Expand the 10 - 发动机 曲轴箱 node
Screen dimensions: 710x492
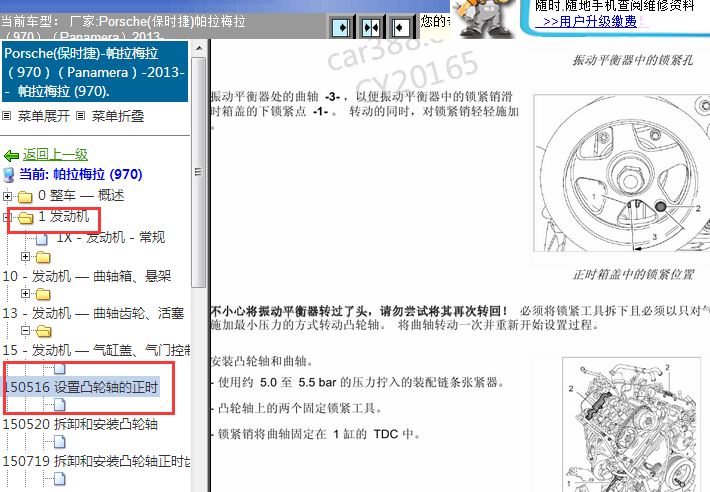pyautogui.click(x=25, y=257)
